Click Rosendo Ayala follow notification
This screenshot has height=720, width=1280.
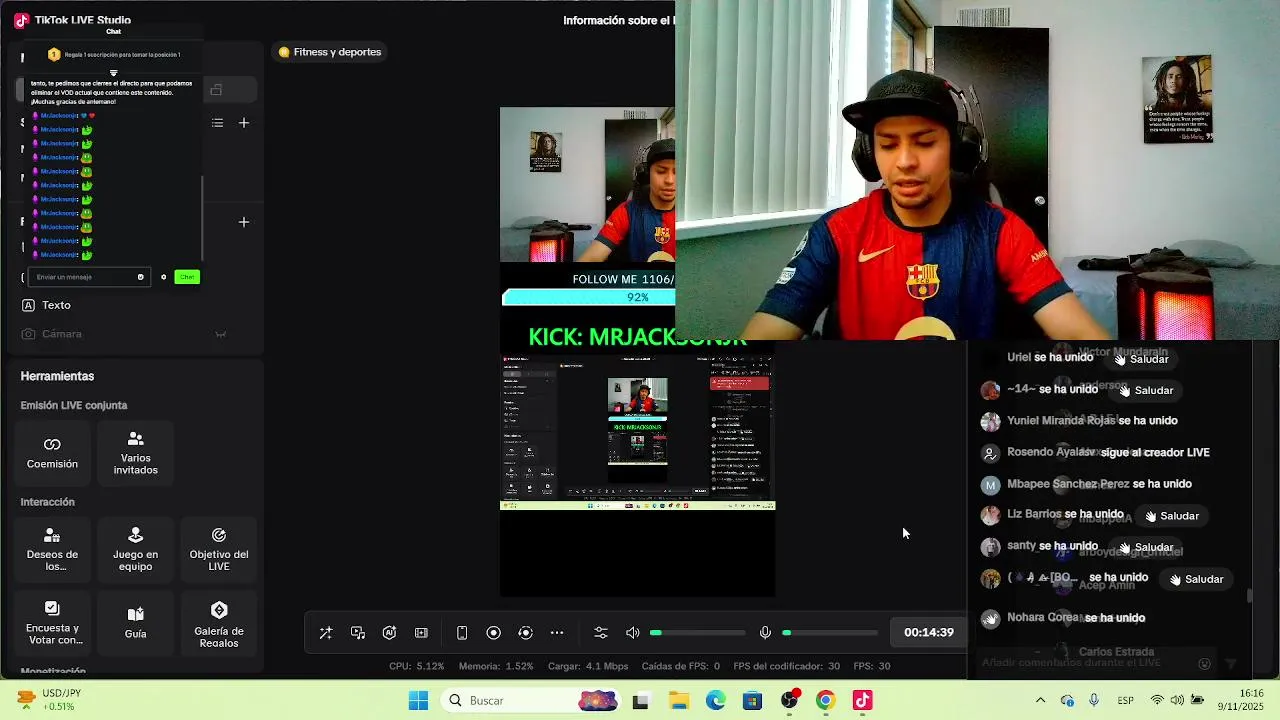tap(1096, 453)
